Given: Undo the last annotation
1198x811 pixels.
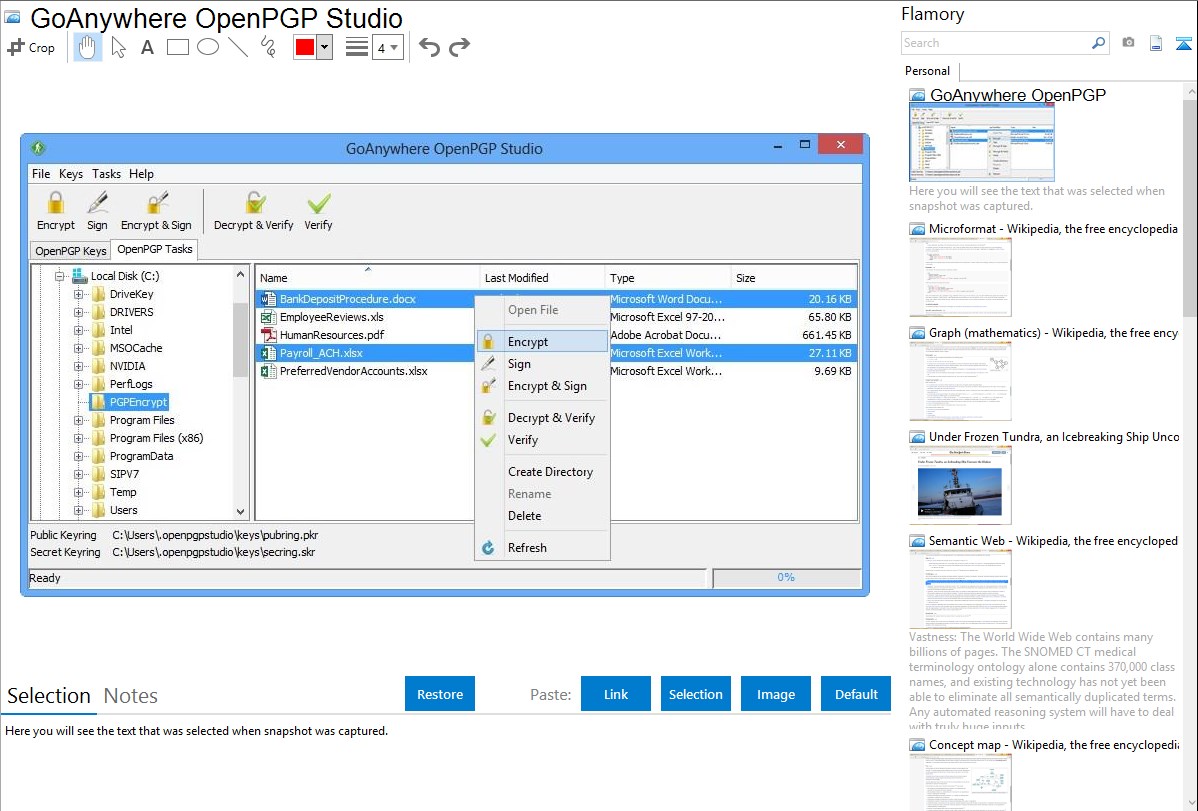Looking at the screenshot, I should click(x=429, y=47).
